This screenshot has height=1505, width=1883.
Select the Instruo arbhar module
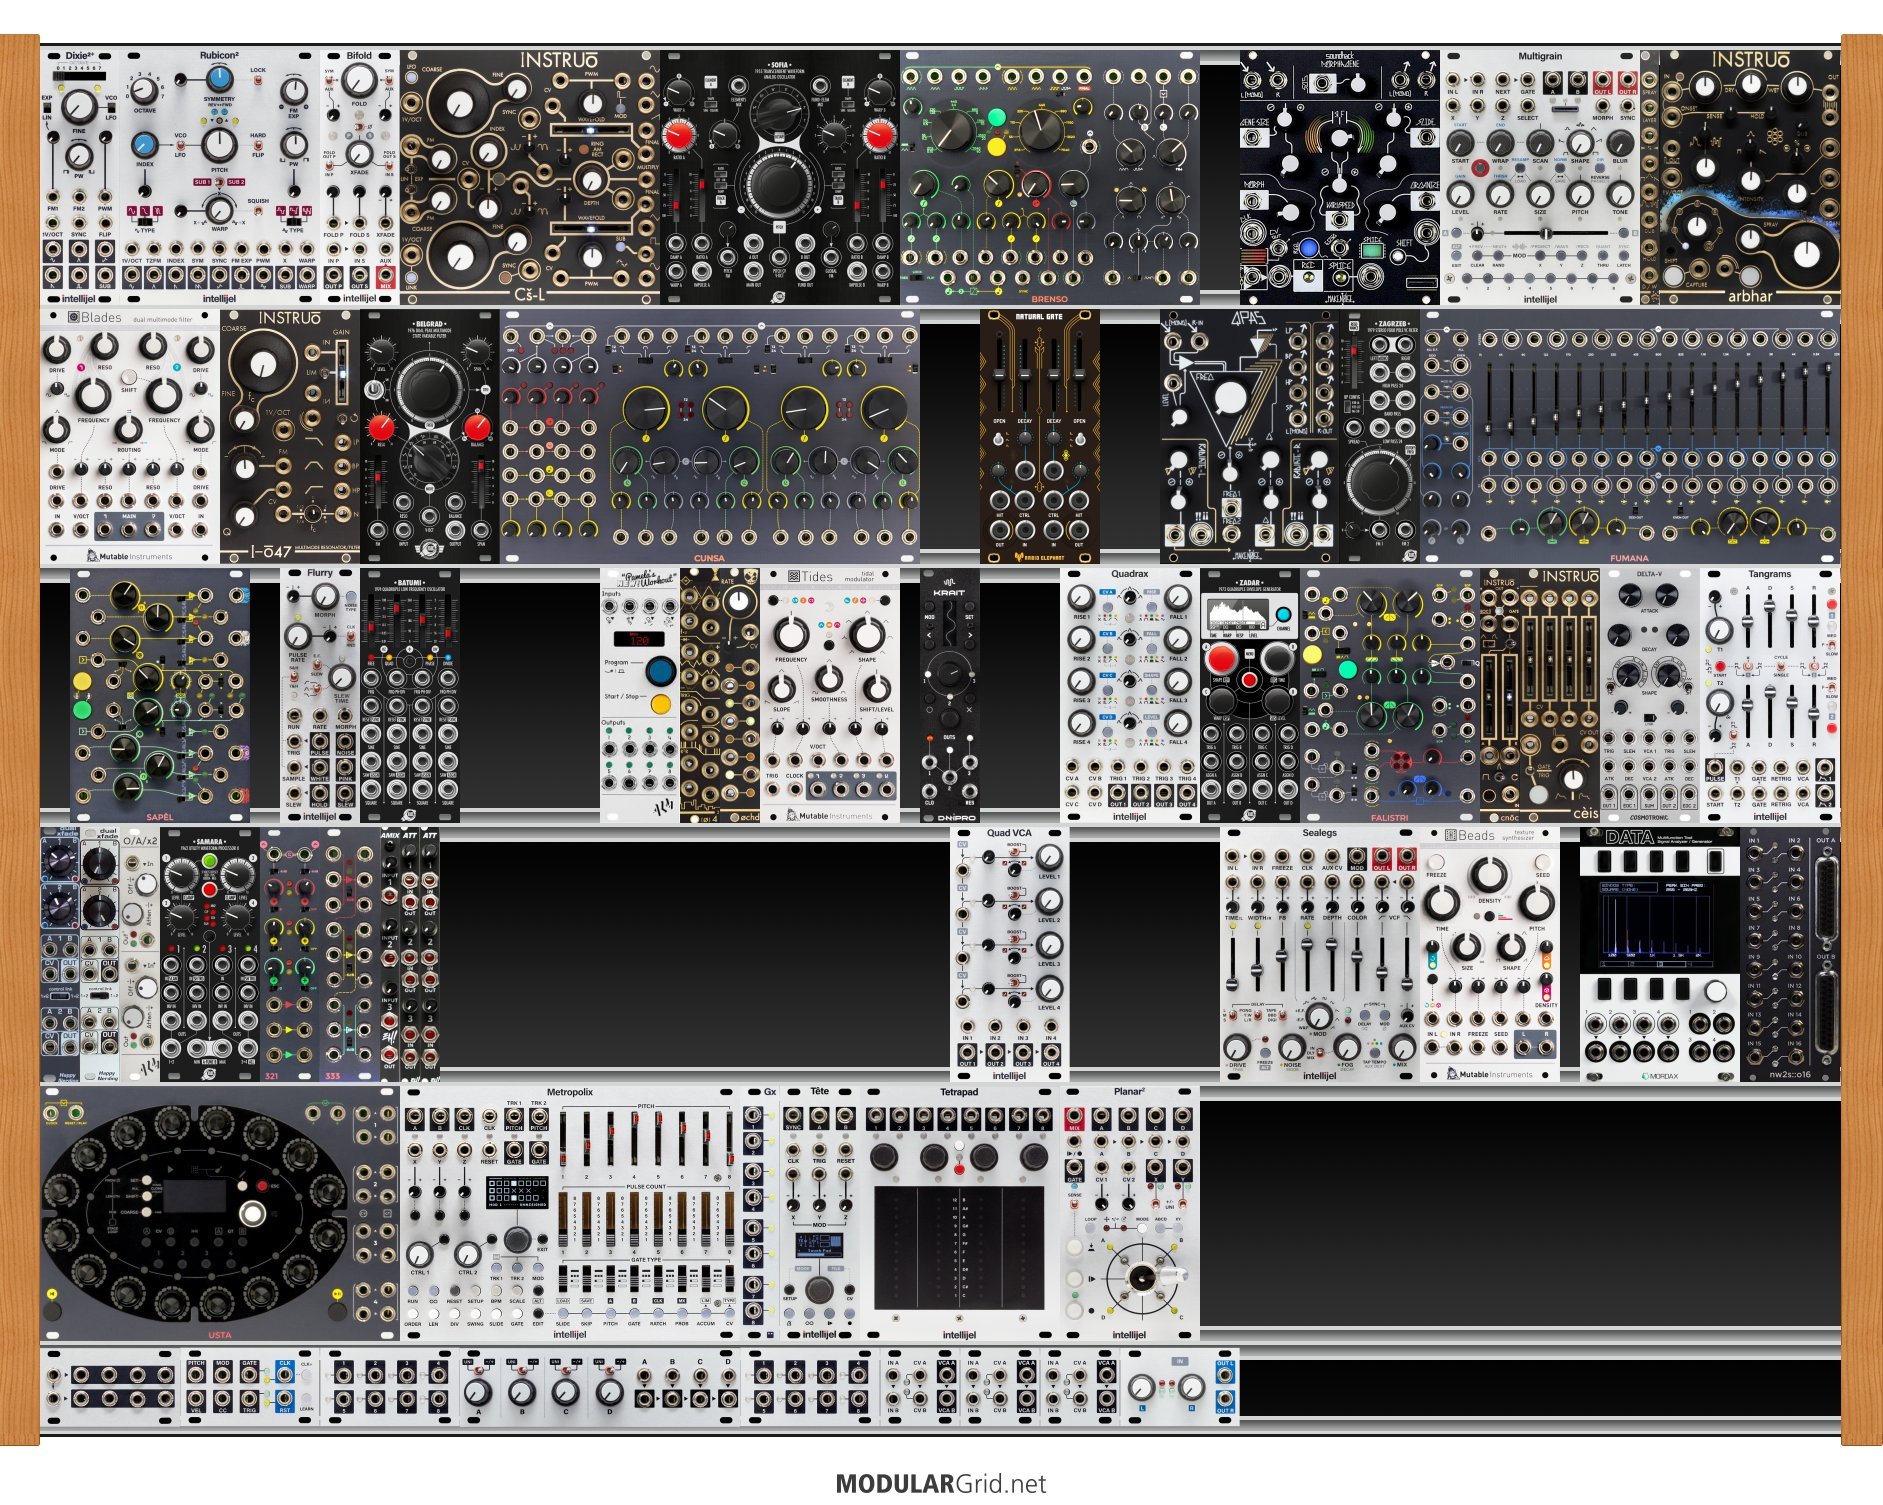click(x=1750, y=177)
